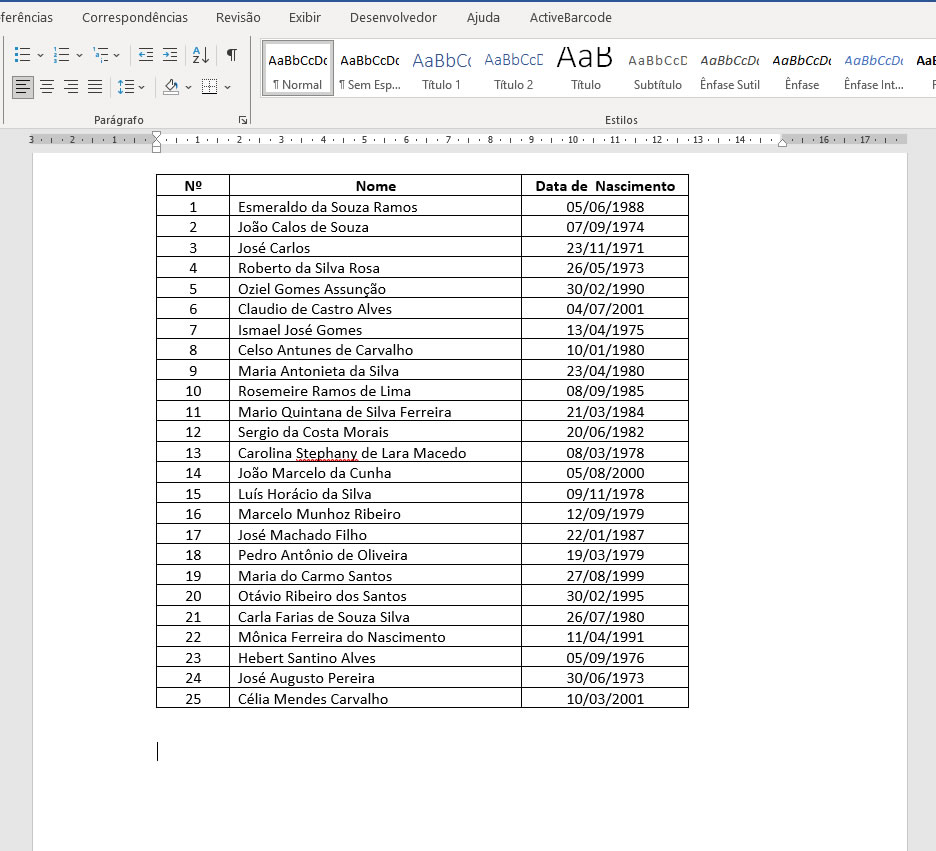
Task: Justify the paragraph text
Action: (x=95, y=87)
